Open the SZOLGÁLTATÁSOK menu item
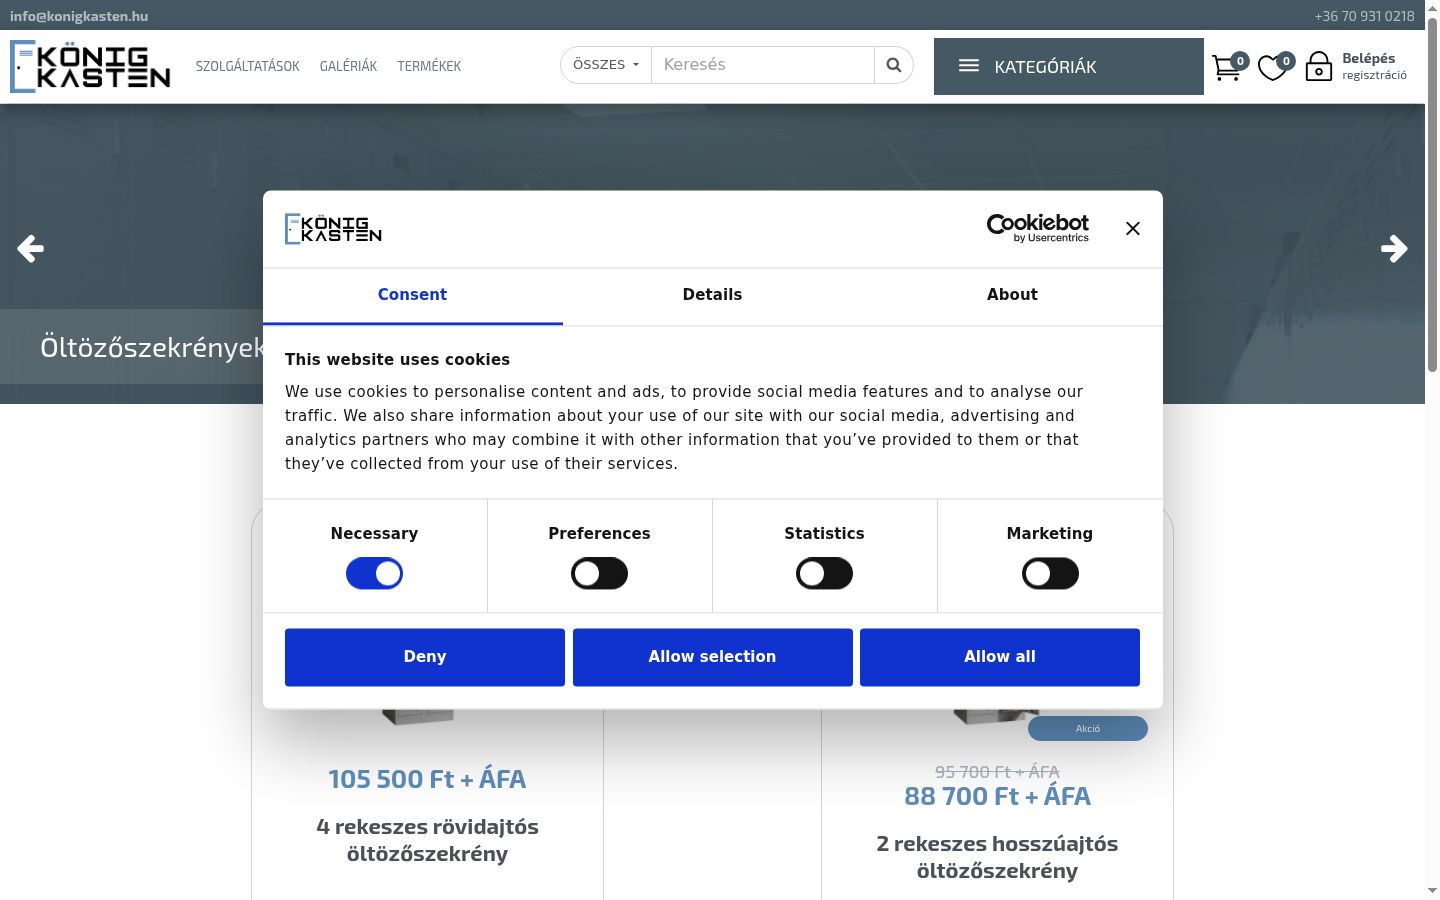The image size is (1440, 900). click(248, 66)
